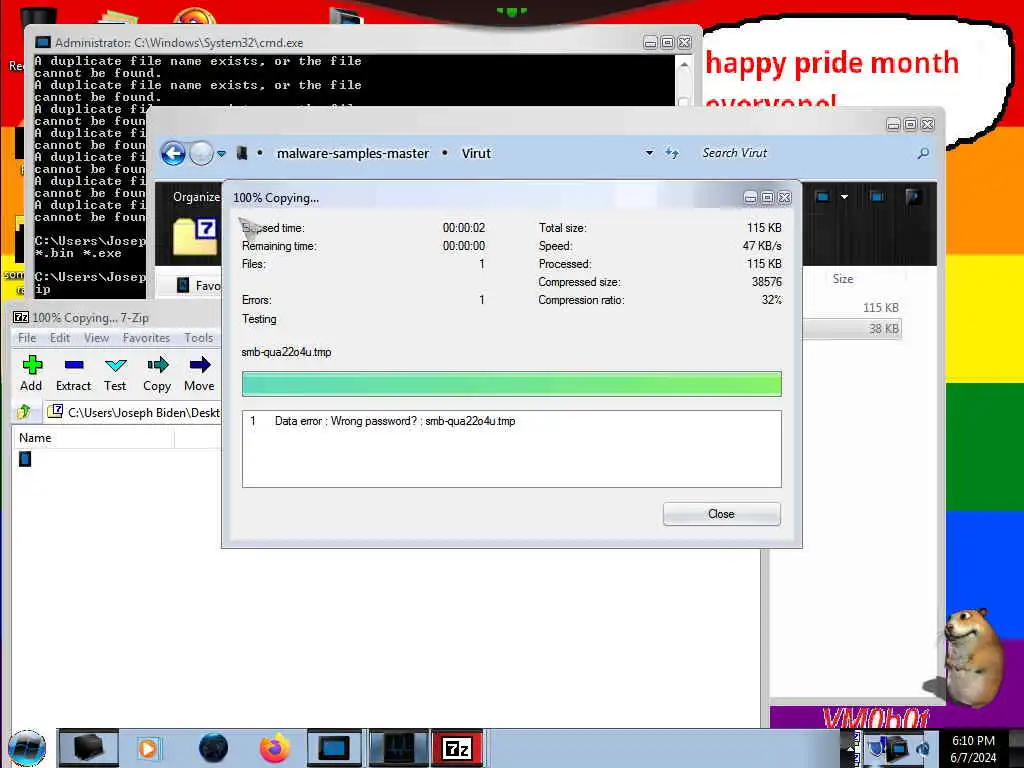Image resolution: width=1024 pixels, height=768 pixels.
Task: Open the Tools menu in 7-Zip
Action: click(x=199, y=338)
